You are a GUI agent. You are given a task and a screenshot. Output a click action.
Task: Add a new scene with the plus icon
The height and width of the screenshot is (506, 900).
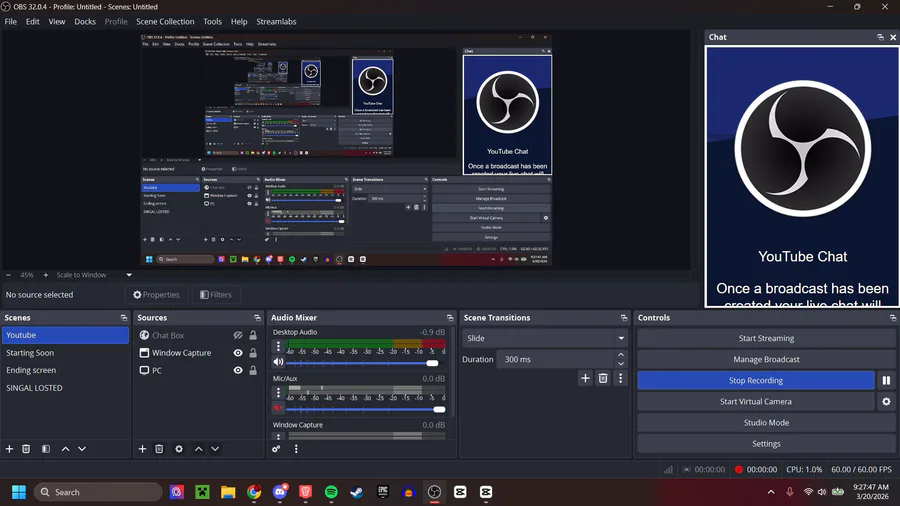(x=9, y=449)
